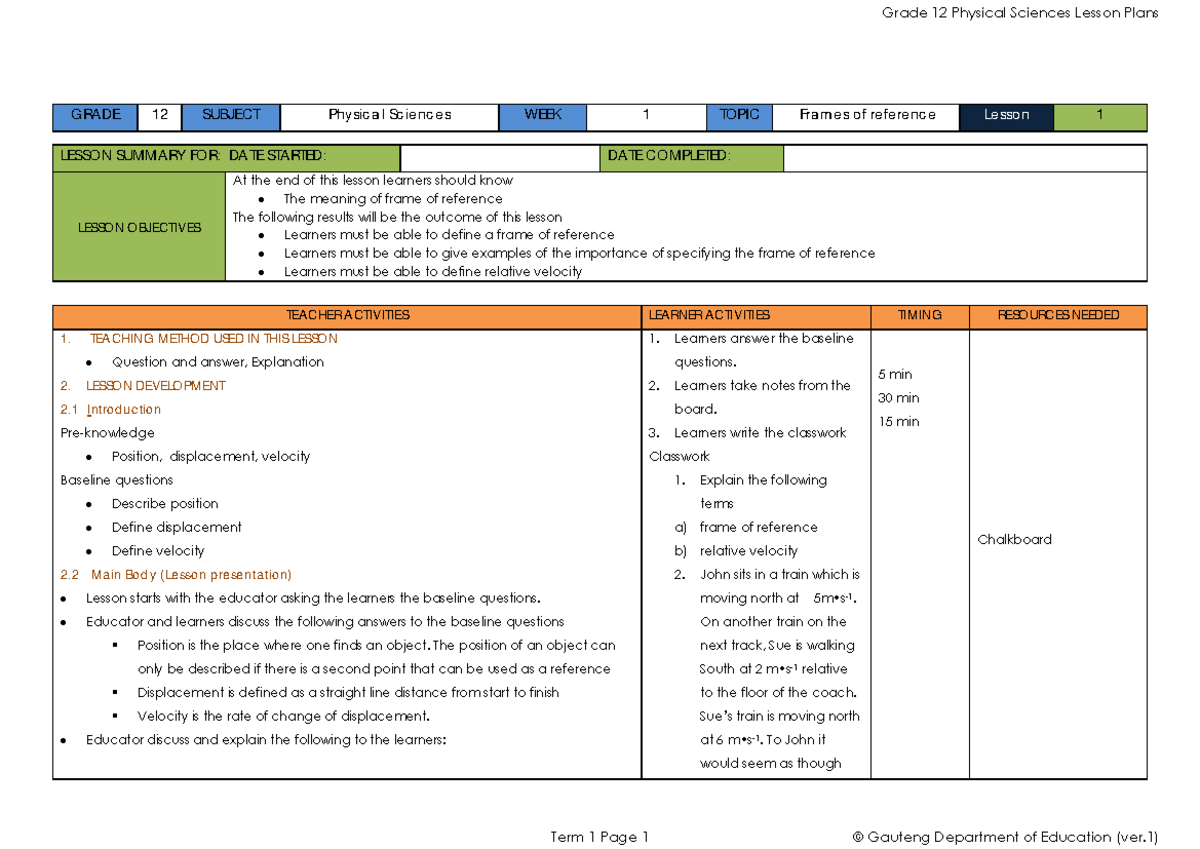The image size is (1200, 849).
Task: Click the 'Baseline questions' line
Action: [x=117, y=480]
